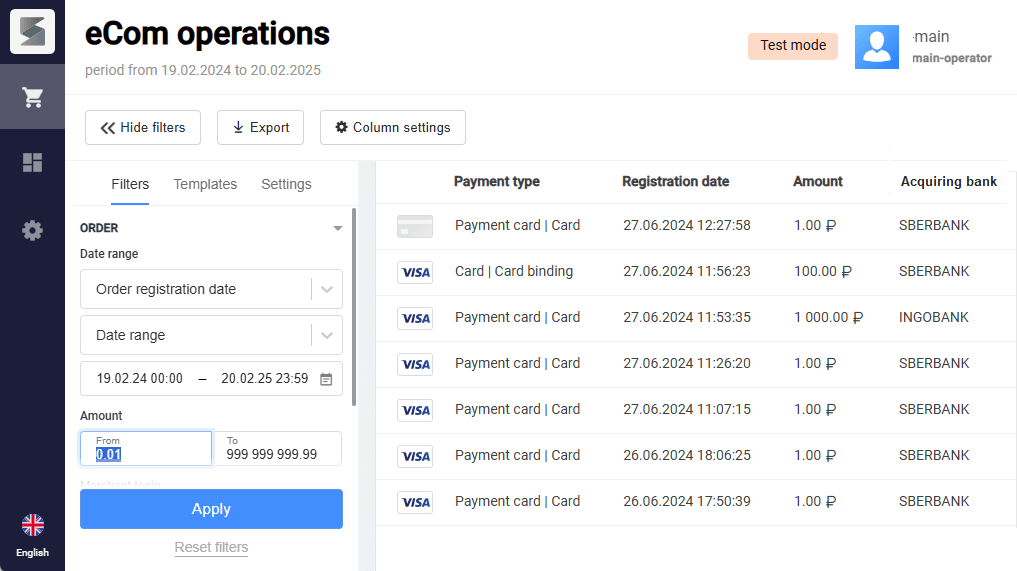1017x571 pixels.
Task: Open the calendar date picker icon
Action: coord(326,379)
